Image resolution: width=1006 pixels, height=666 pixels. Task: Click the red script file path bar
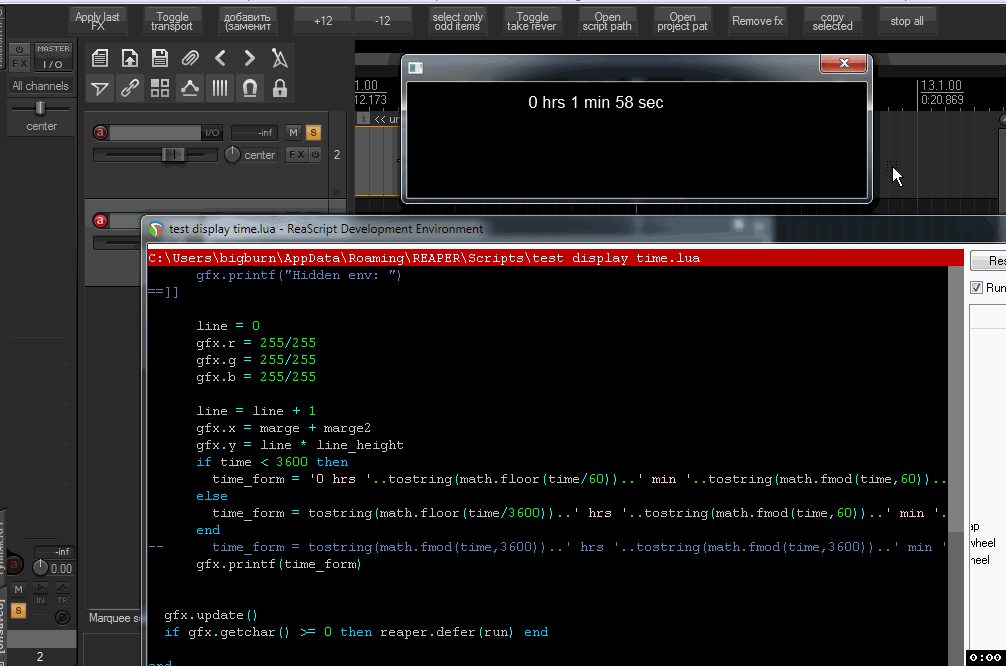click(555, 258)
